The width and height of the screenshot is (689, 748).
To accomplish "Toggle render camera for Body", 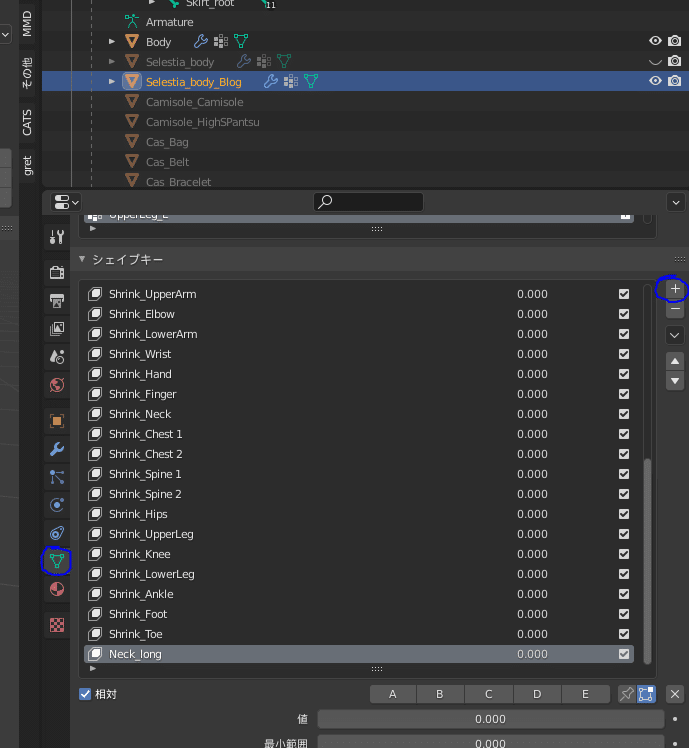I will click(x=674, y=41).
